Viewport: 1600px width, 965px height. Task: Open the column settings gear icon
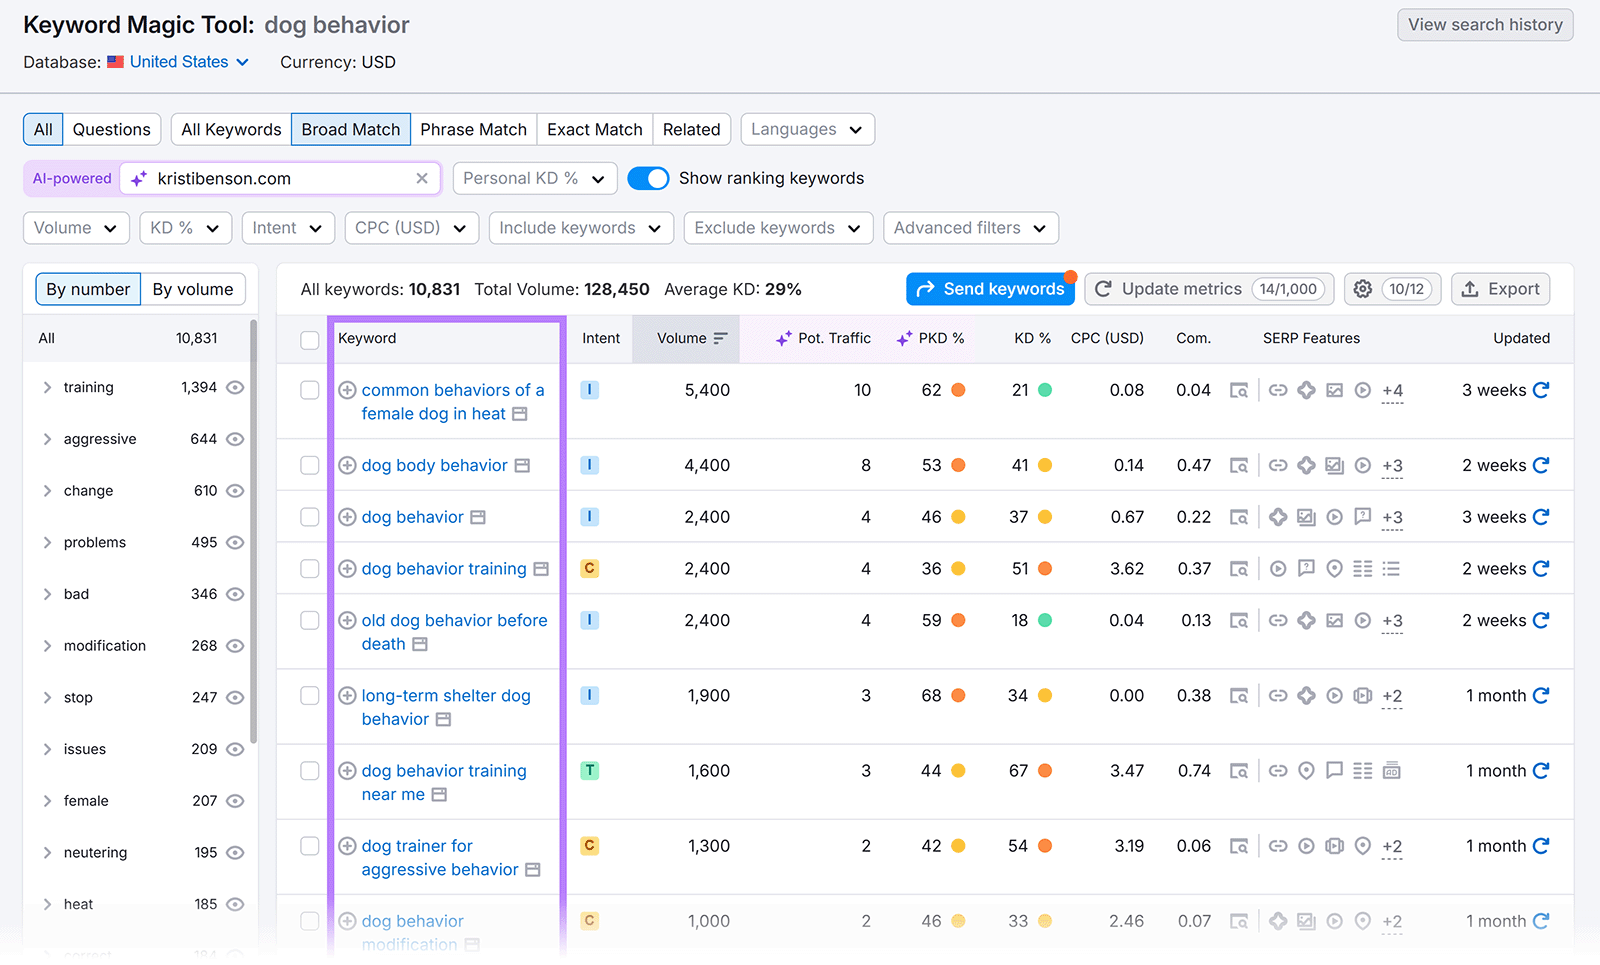click(1362, 289)
